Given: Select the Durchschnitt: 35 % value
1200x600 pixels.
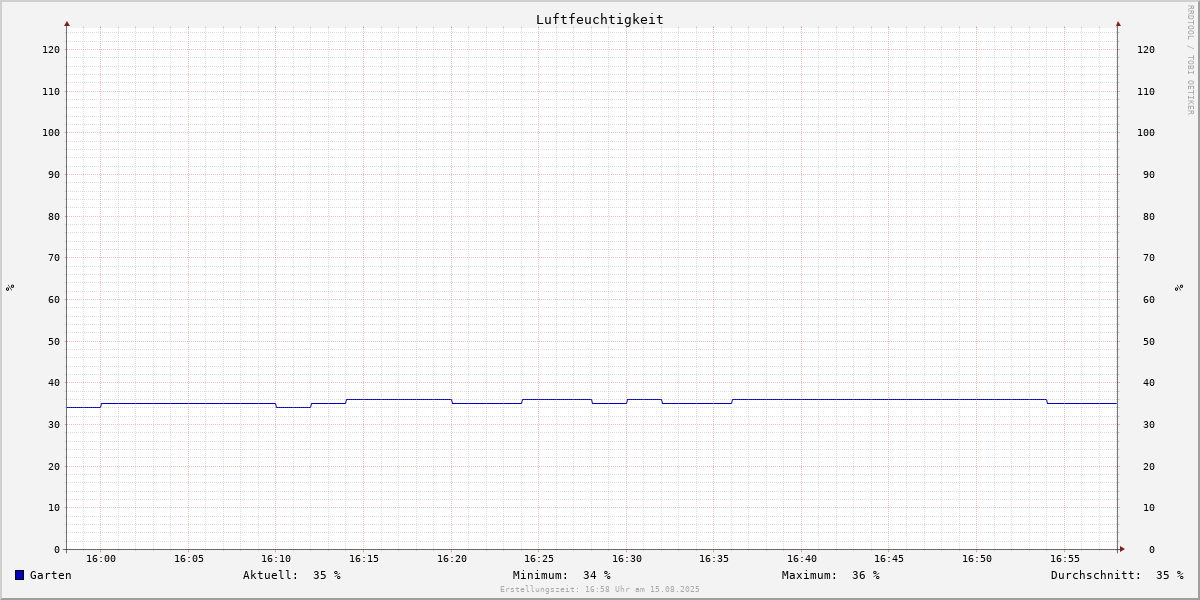Looking at the screenshot, I should point(1116,575).
